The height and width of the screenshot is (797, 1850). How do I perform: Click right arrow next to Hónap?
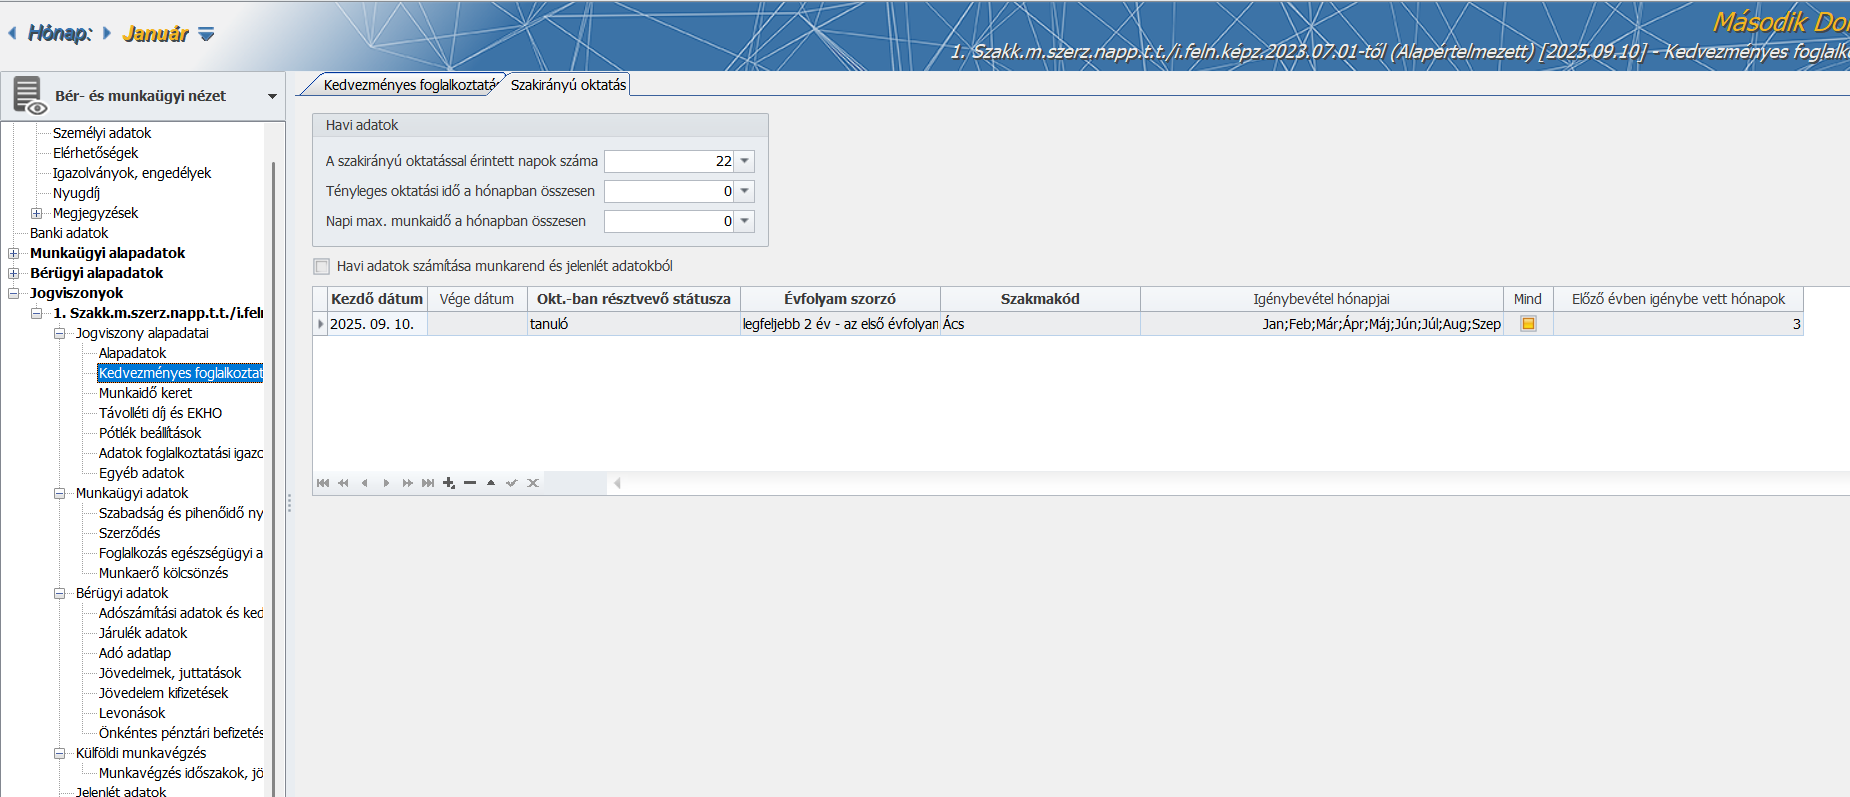tap(107, 33)
